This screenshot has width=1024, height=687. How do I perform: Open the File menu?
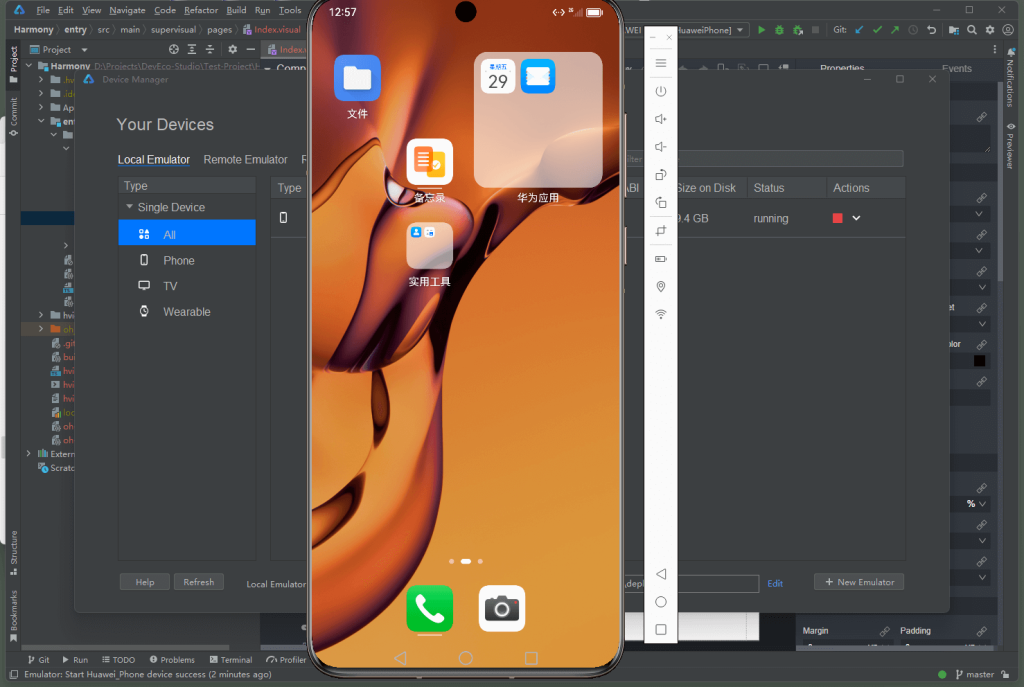[x=43, y=10]
